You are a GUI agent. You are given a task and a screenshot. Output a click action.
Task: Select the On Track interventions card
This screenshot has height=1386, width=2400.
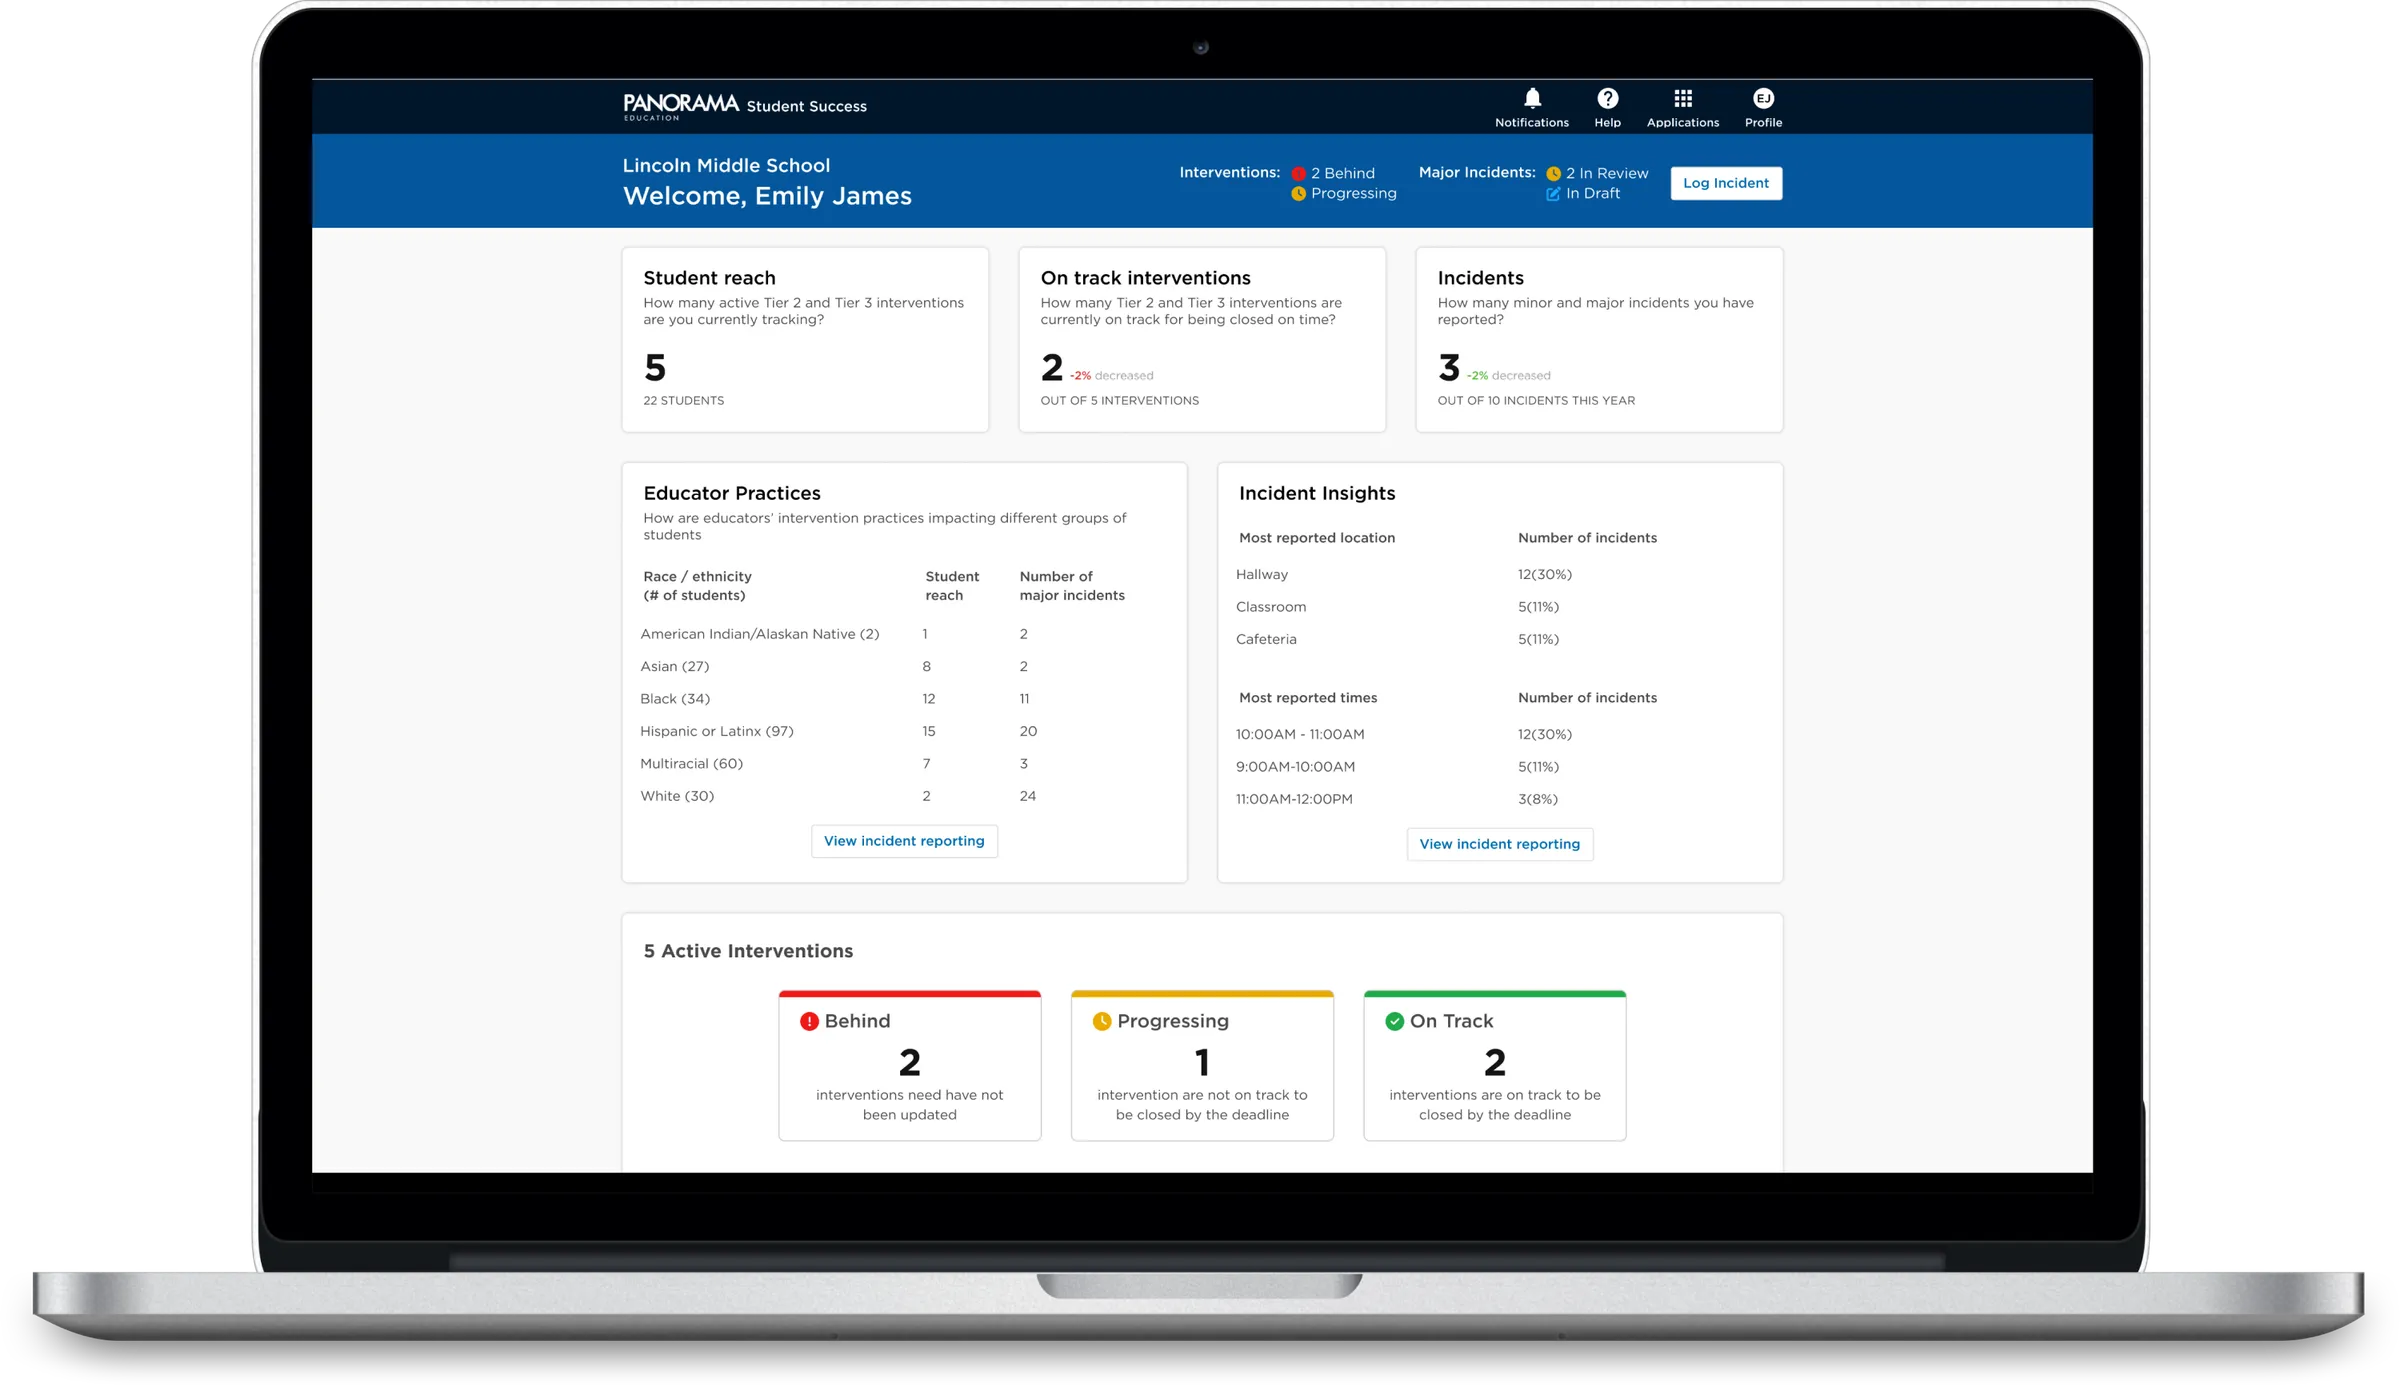(x=1495, y=1065)
